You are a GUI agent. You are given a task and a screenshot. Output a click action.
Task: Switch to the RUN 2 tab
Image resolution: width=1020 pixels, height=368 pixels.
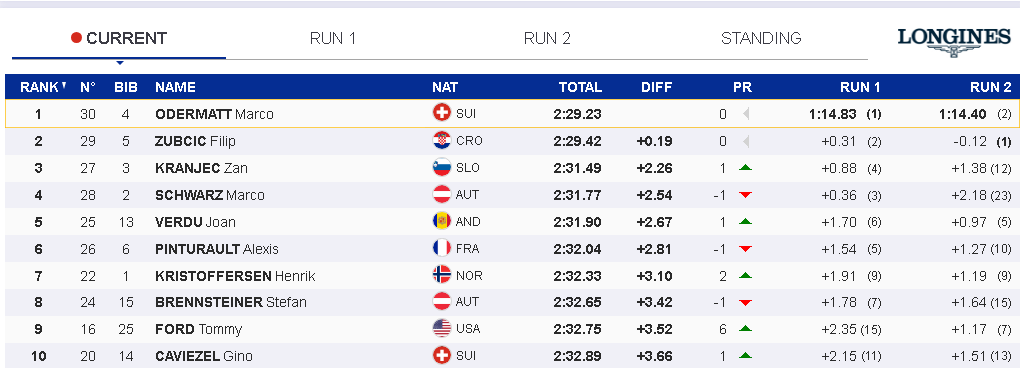547,38
